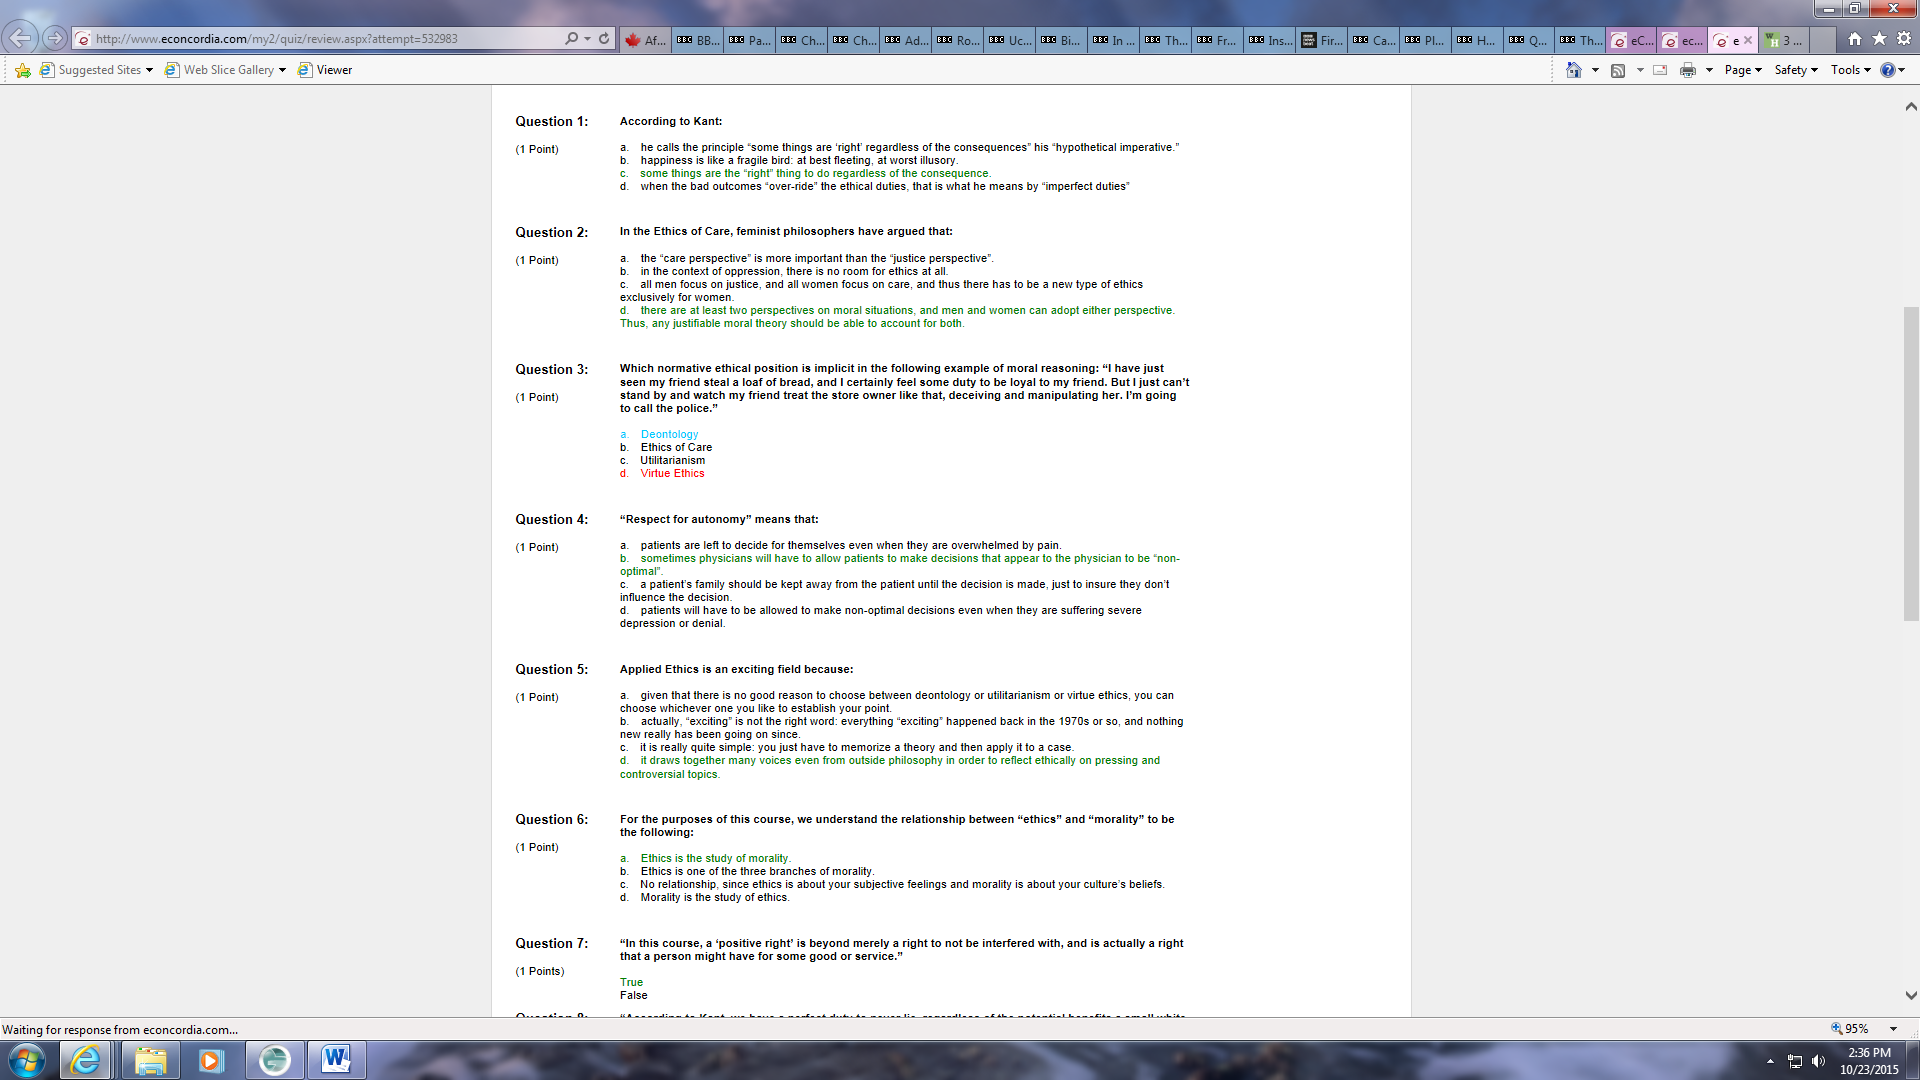Open the Home page icon
Viewport: 1920px width, 1080px height.
[1855, 39]
